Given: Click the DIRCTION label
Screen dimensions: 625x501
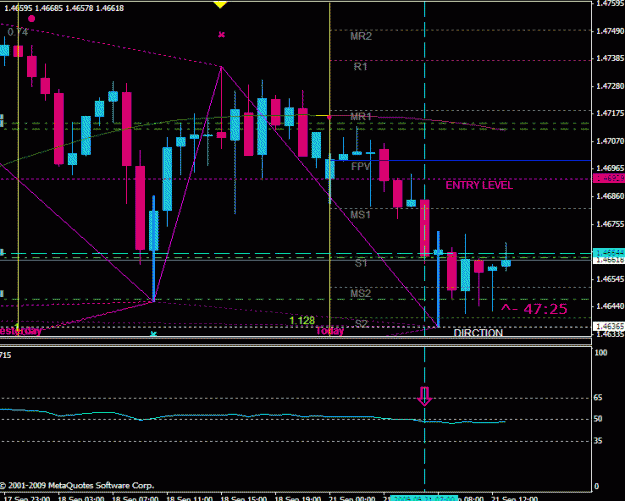Looking at the screenshot, I should click(478, 333).
